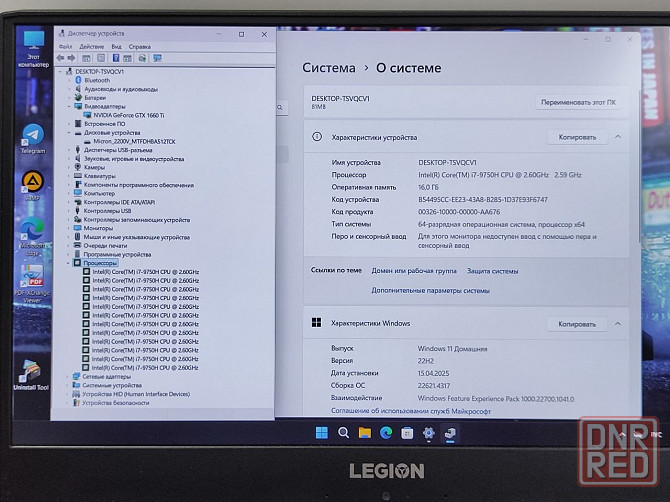Collapse the Дисковые устройства category
This screenshot has height=502, width=670.
click(69, 132)
